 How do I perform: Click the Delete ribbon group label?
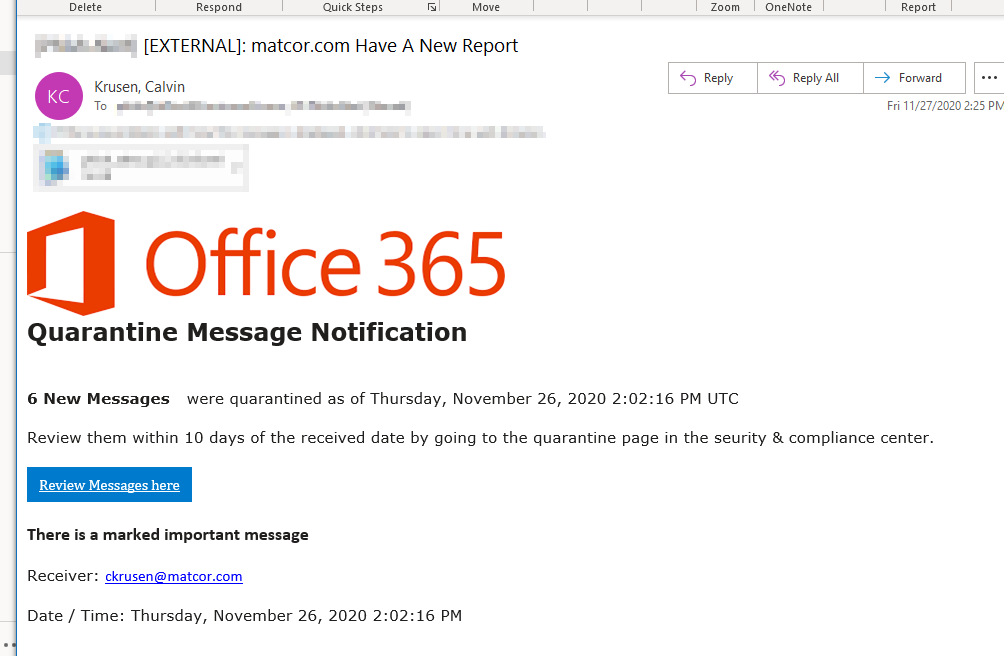pos(85,7)
